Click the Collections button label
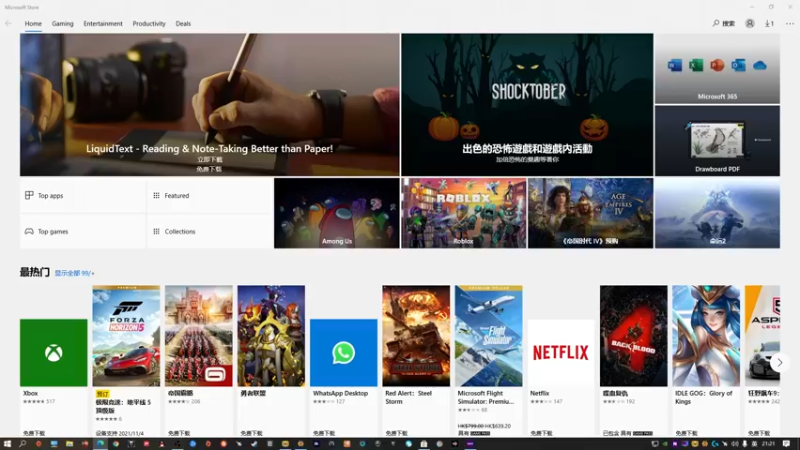 click(180, 231)
